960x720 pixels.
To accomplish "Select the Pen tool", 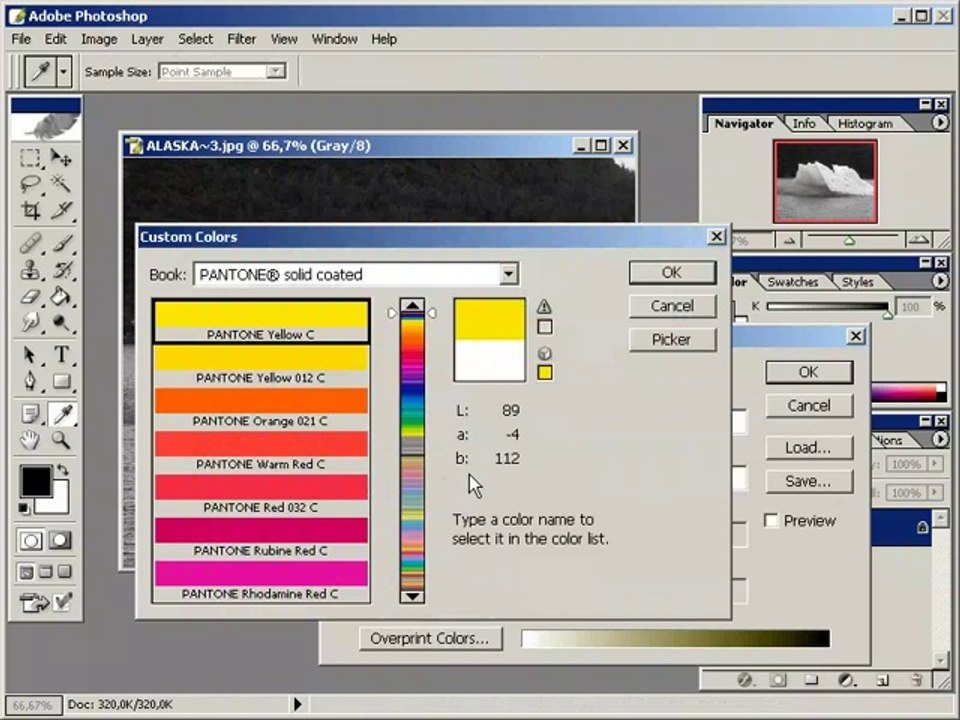I will click(29, 381).
